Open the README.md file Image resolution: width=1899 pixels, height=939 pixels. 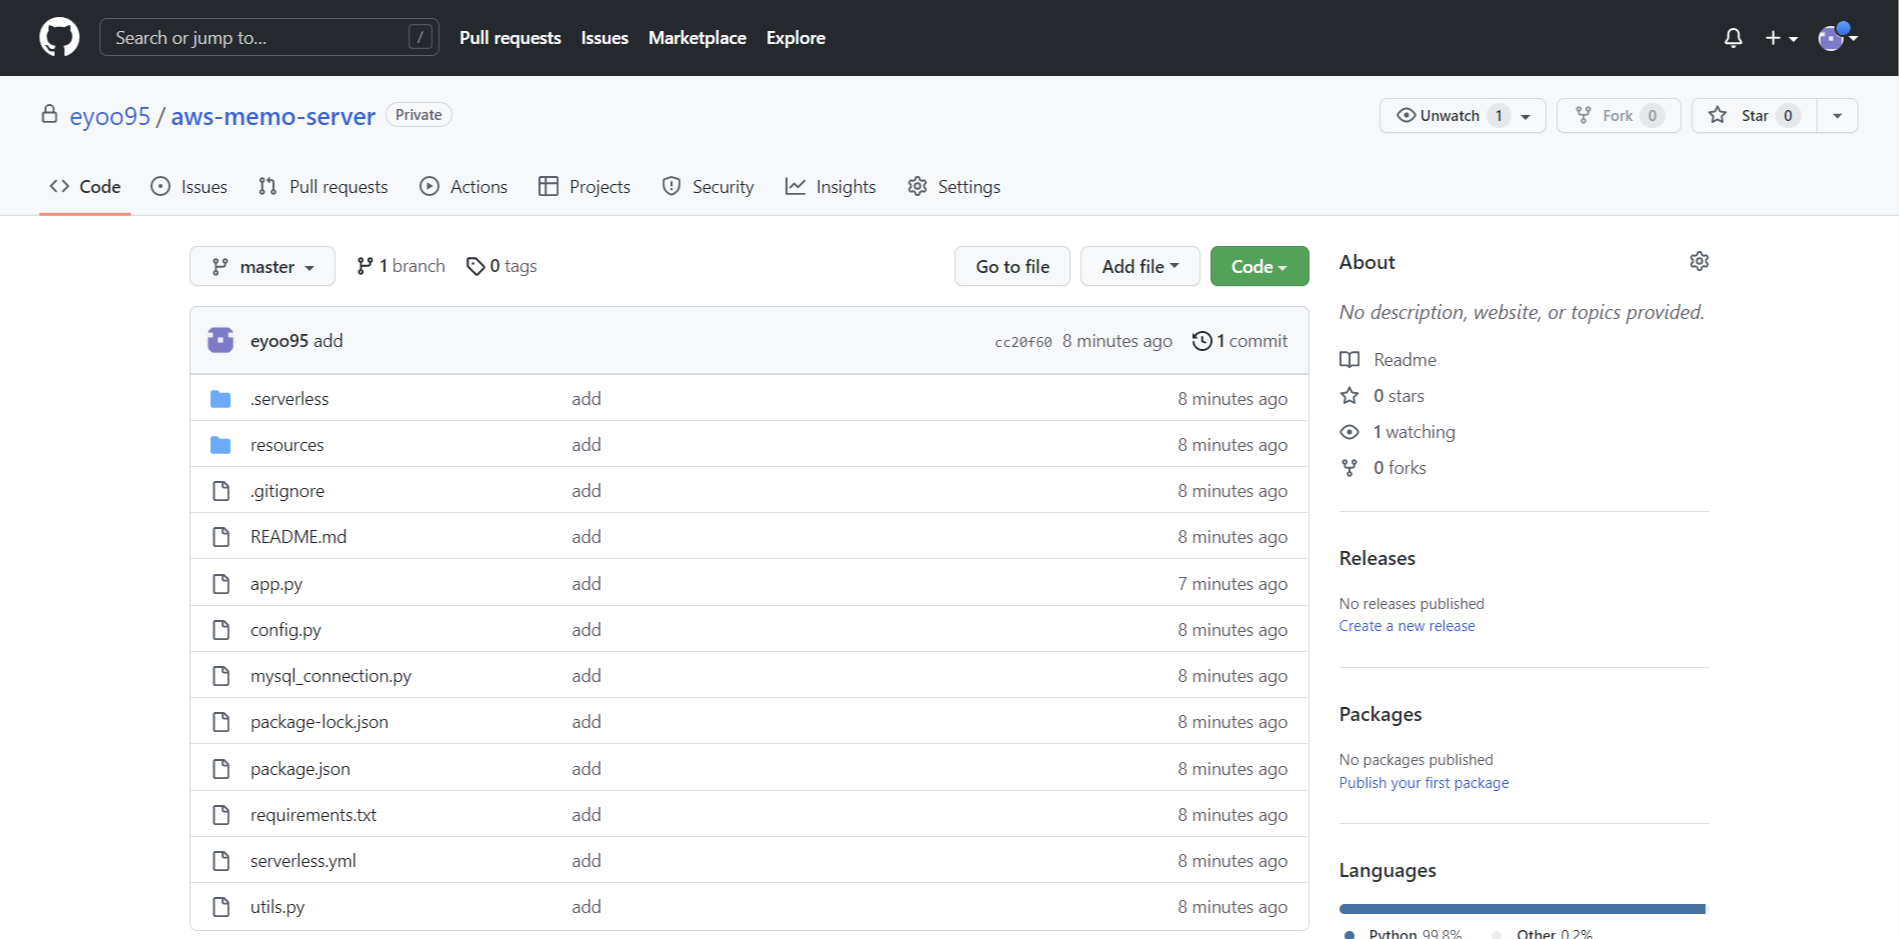click(298, 537)
